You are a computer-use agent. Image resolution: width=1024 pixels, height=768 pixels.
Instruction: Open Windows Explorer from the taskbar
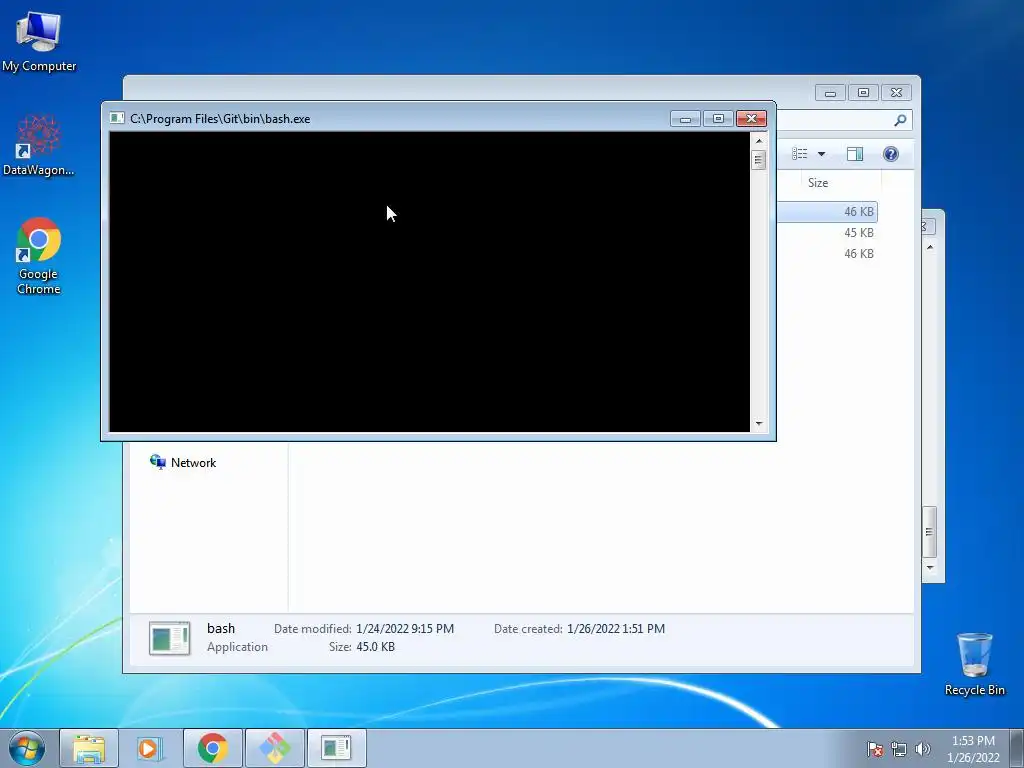coord(89,748)
